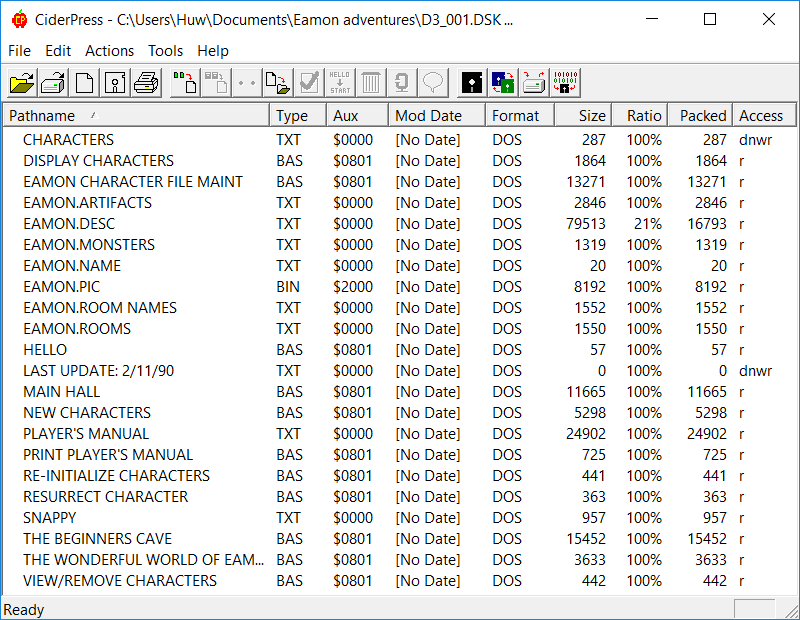Open the Tools menu
The height and width of the screenshot is (620, 800).
(165, 51)
